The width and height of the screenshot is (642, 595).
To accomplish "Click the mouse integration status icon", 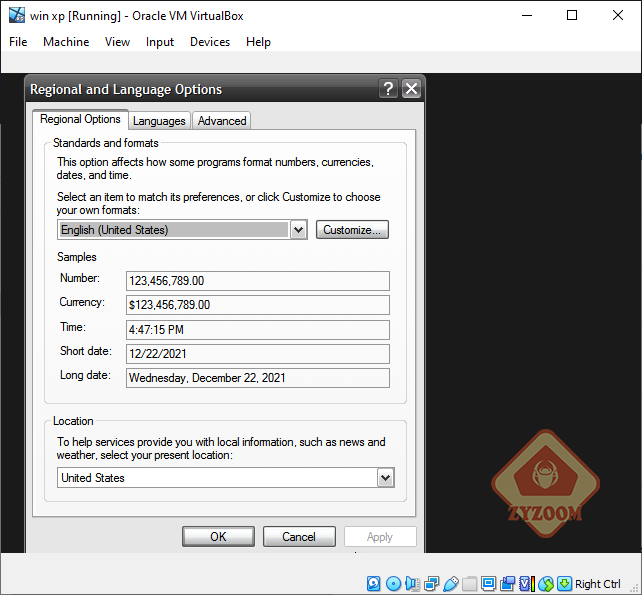I will [546, 584].
